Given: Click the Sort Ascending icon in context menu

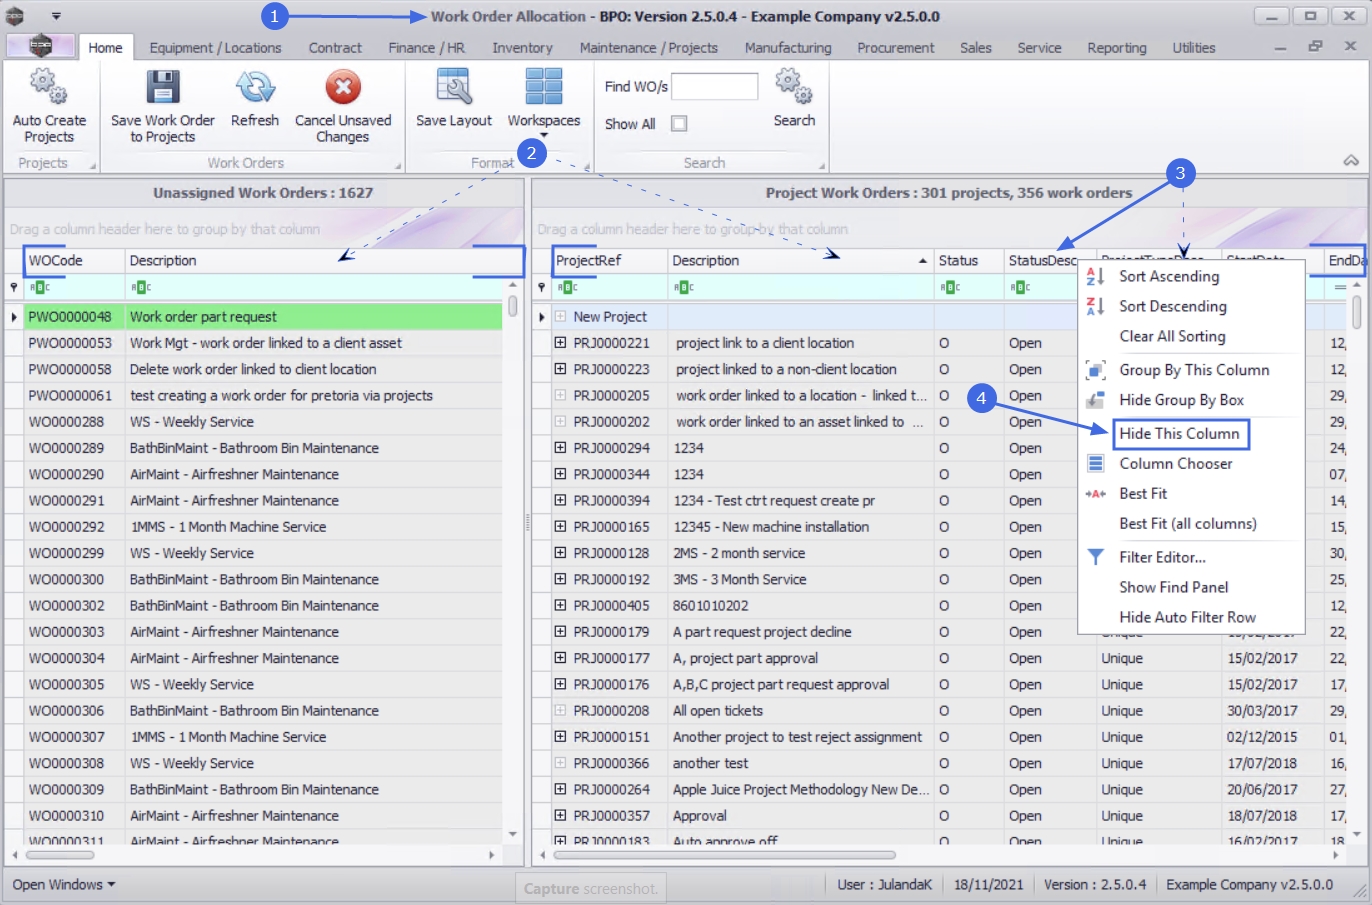Looking at the screenshot, I should coord(1095,277).
